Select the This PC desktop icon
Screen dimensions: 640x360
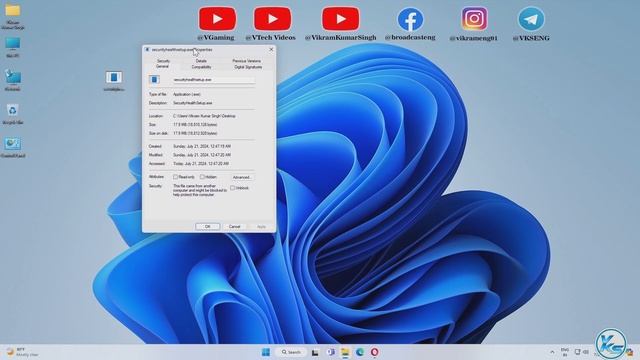click(x=13, y=47)
